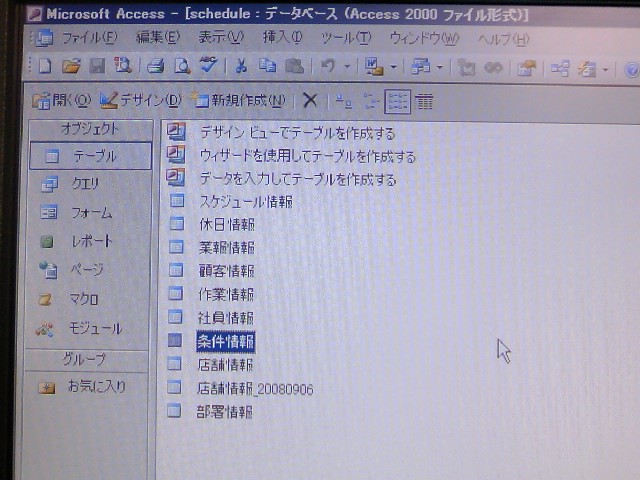Click the Code toolbar icon
This screenshot has width=640, height=480.
point(467,68)
